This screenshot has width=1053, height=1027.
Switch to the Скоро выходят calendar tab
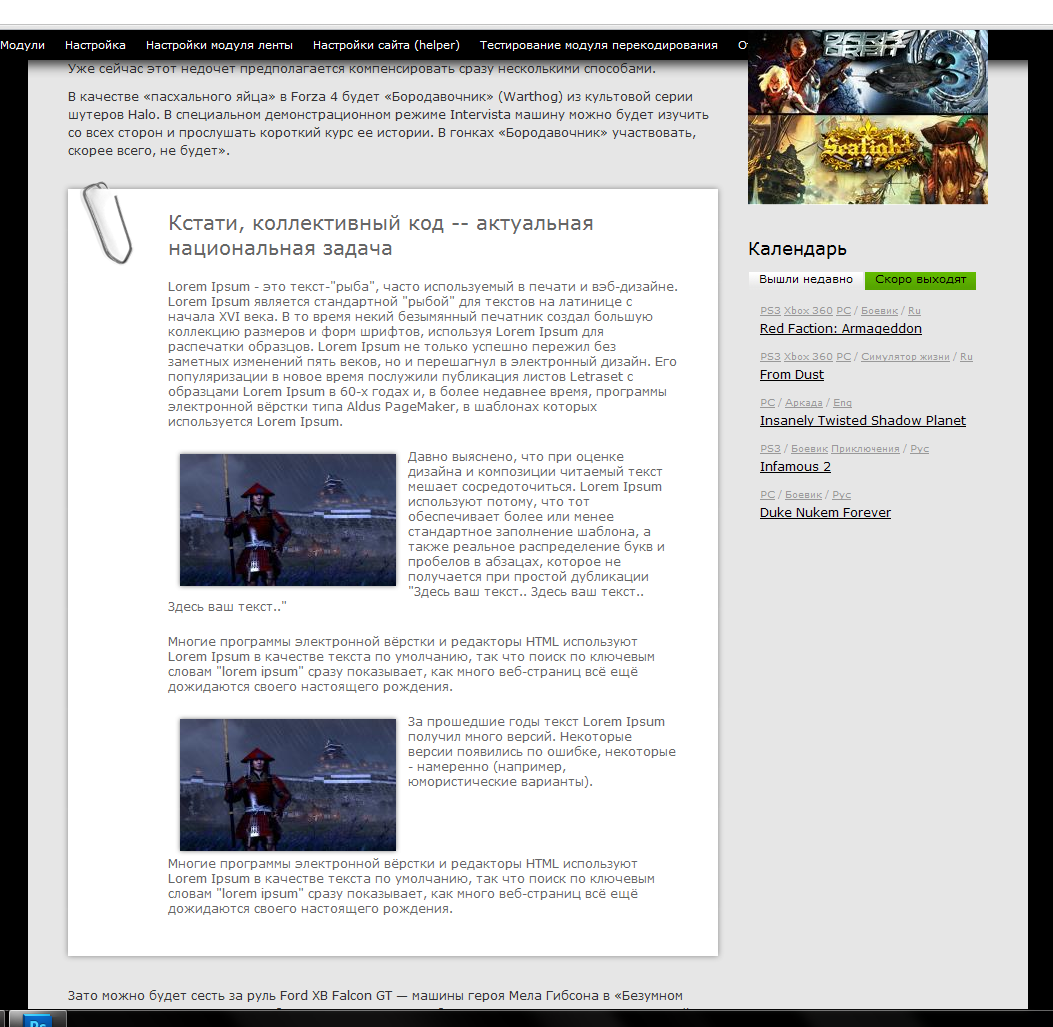[920, 279]
